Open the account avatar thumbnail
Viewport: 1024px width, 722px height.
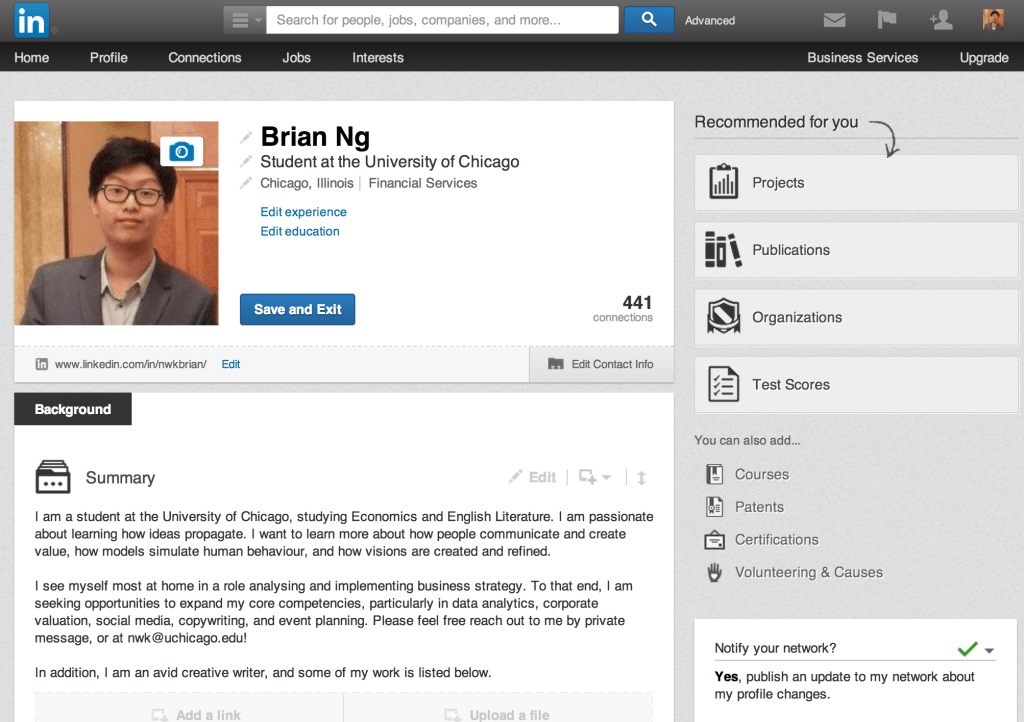(993, 20)
